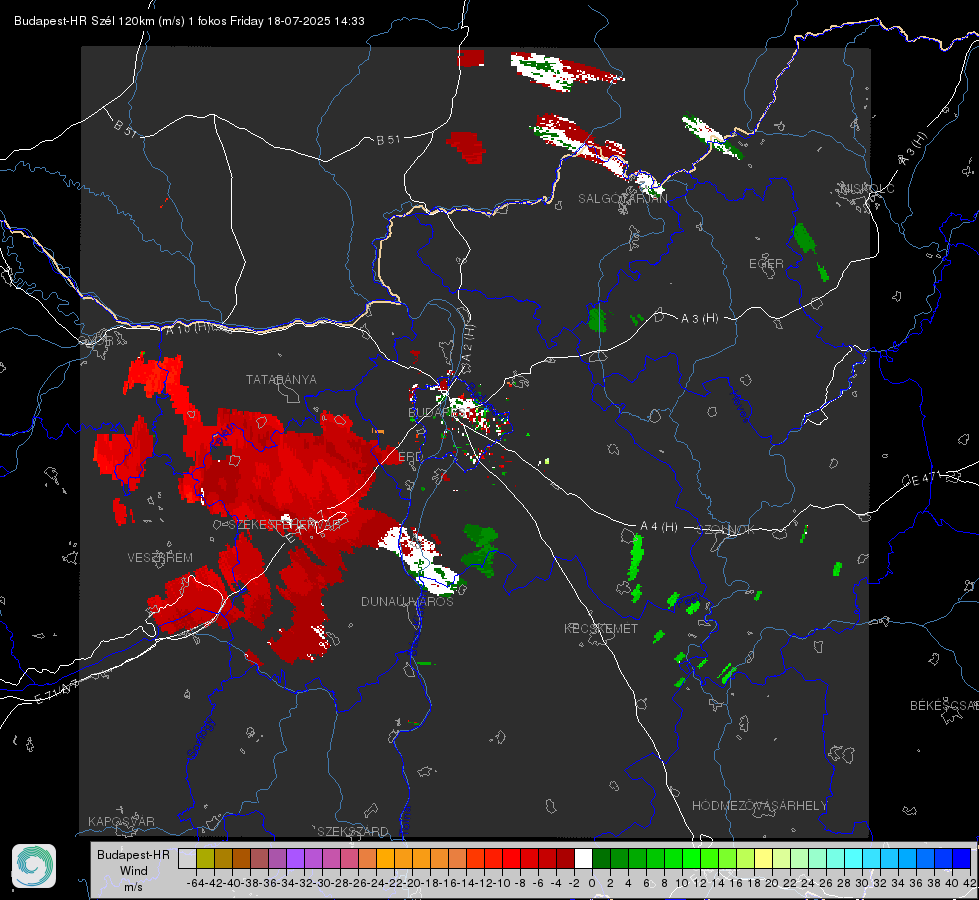Click the SZEKSZÁRD city label
The height and width of the screenshot is (900, 979).
pos(353,831)
